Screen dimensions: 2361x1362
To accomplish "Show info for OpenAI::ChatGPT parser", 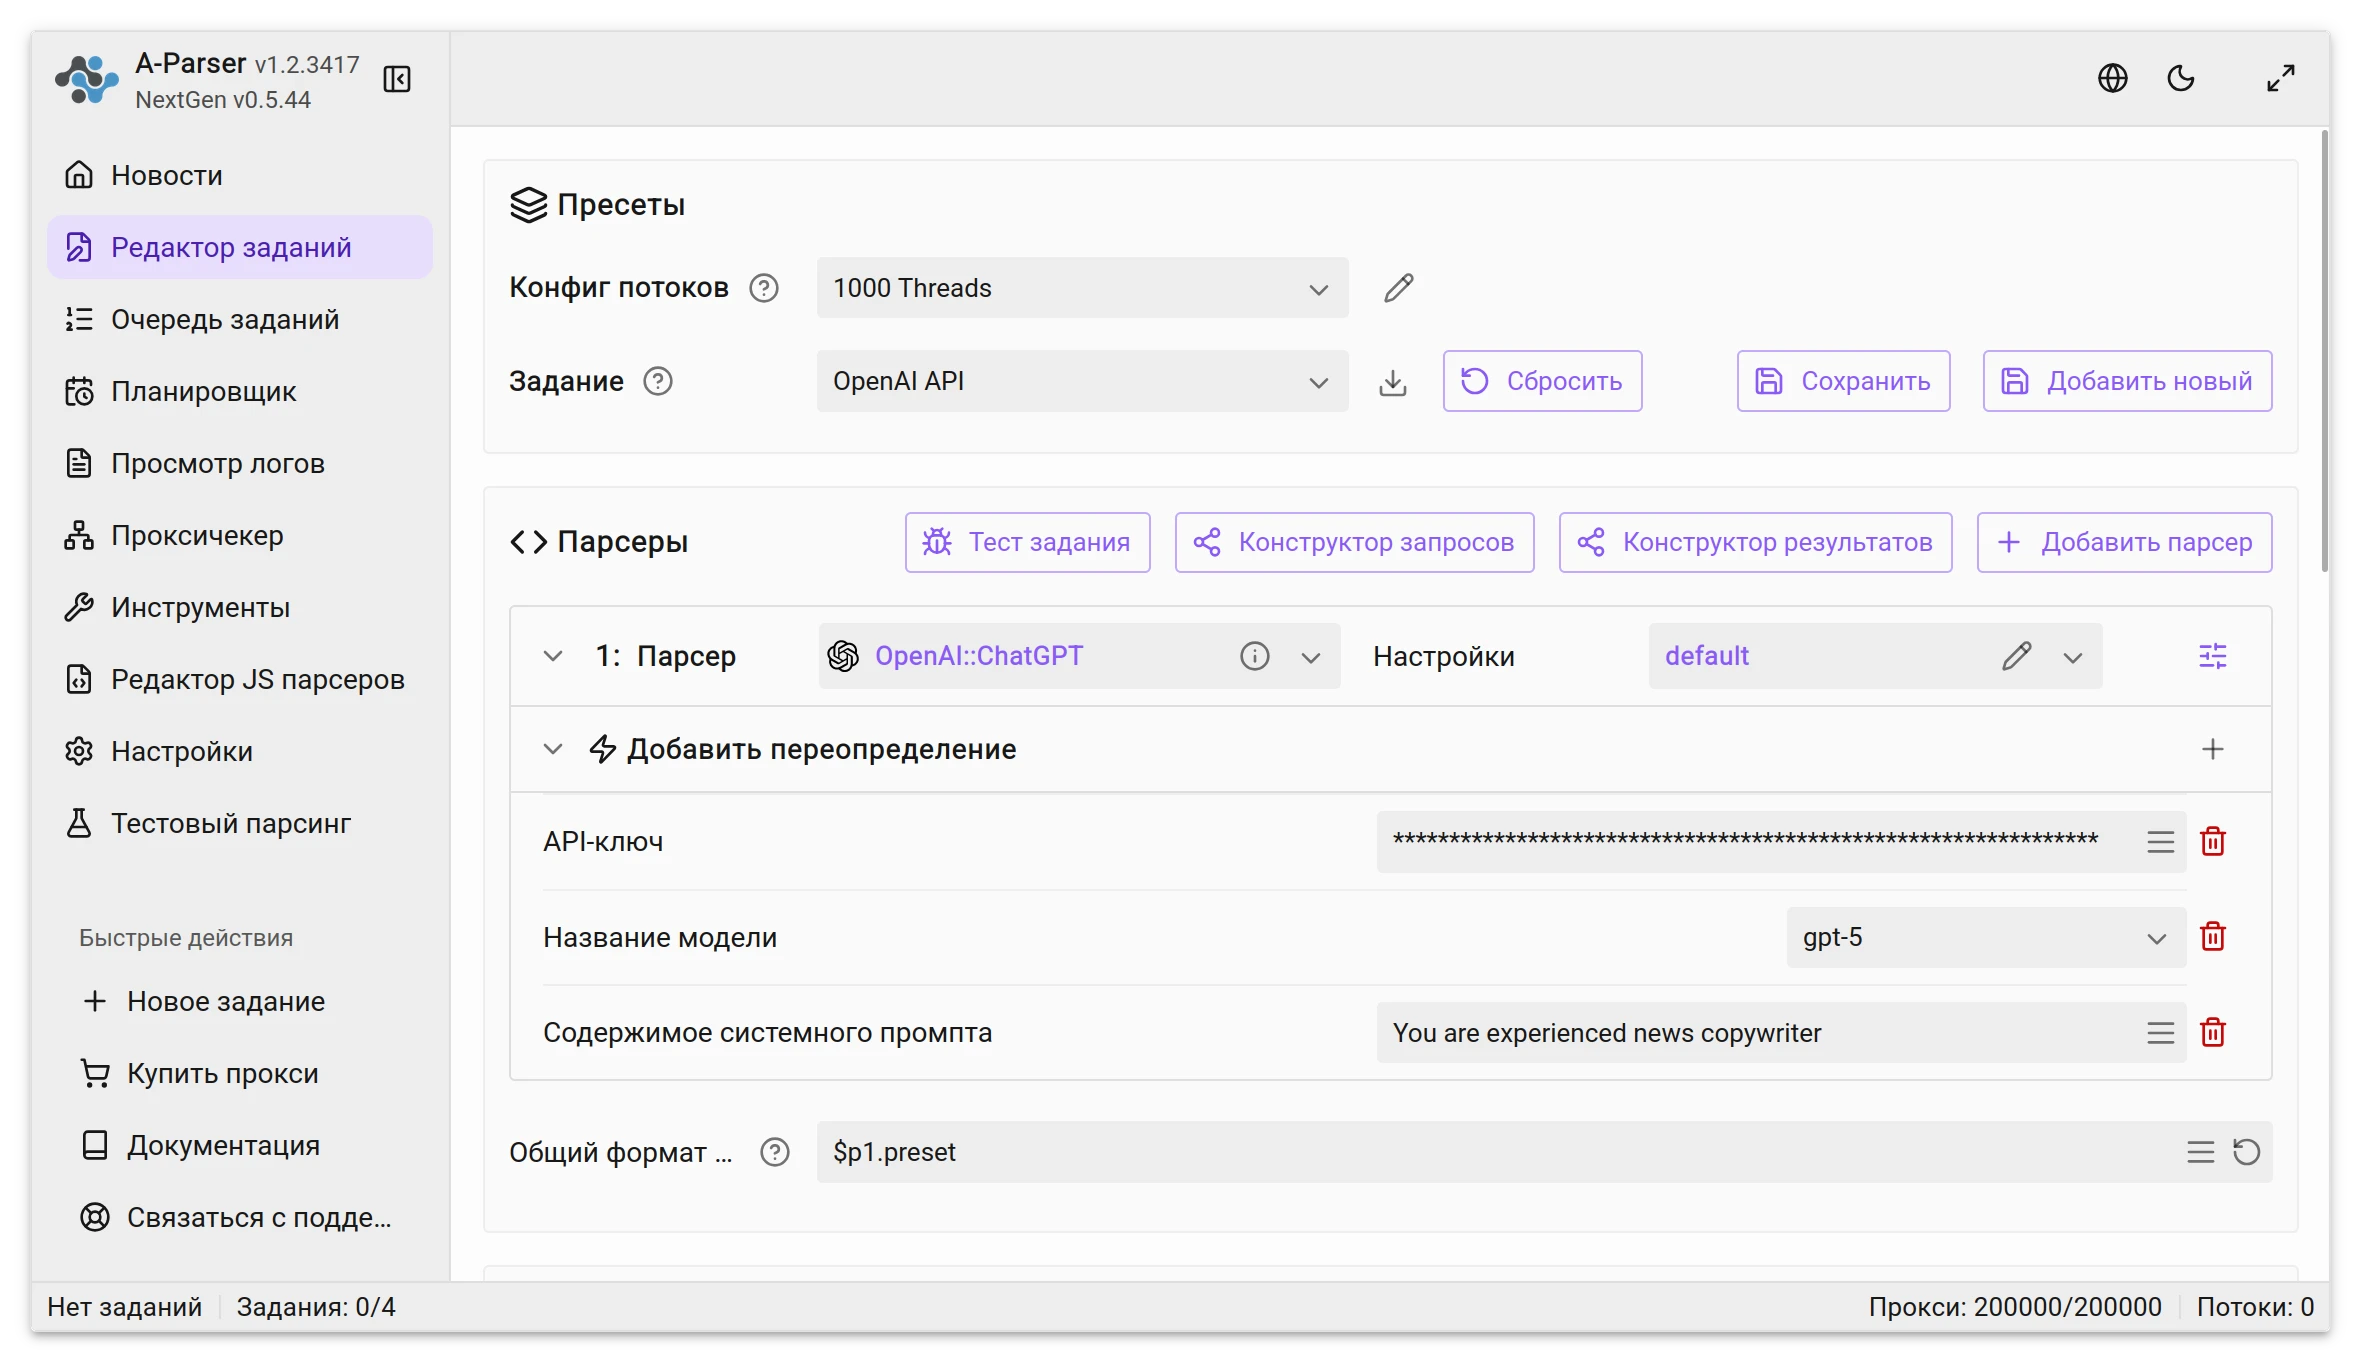I will [x=1254, y=656].
